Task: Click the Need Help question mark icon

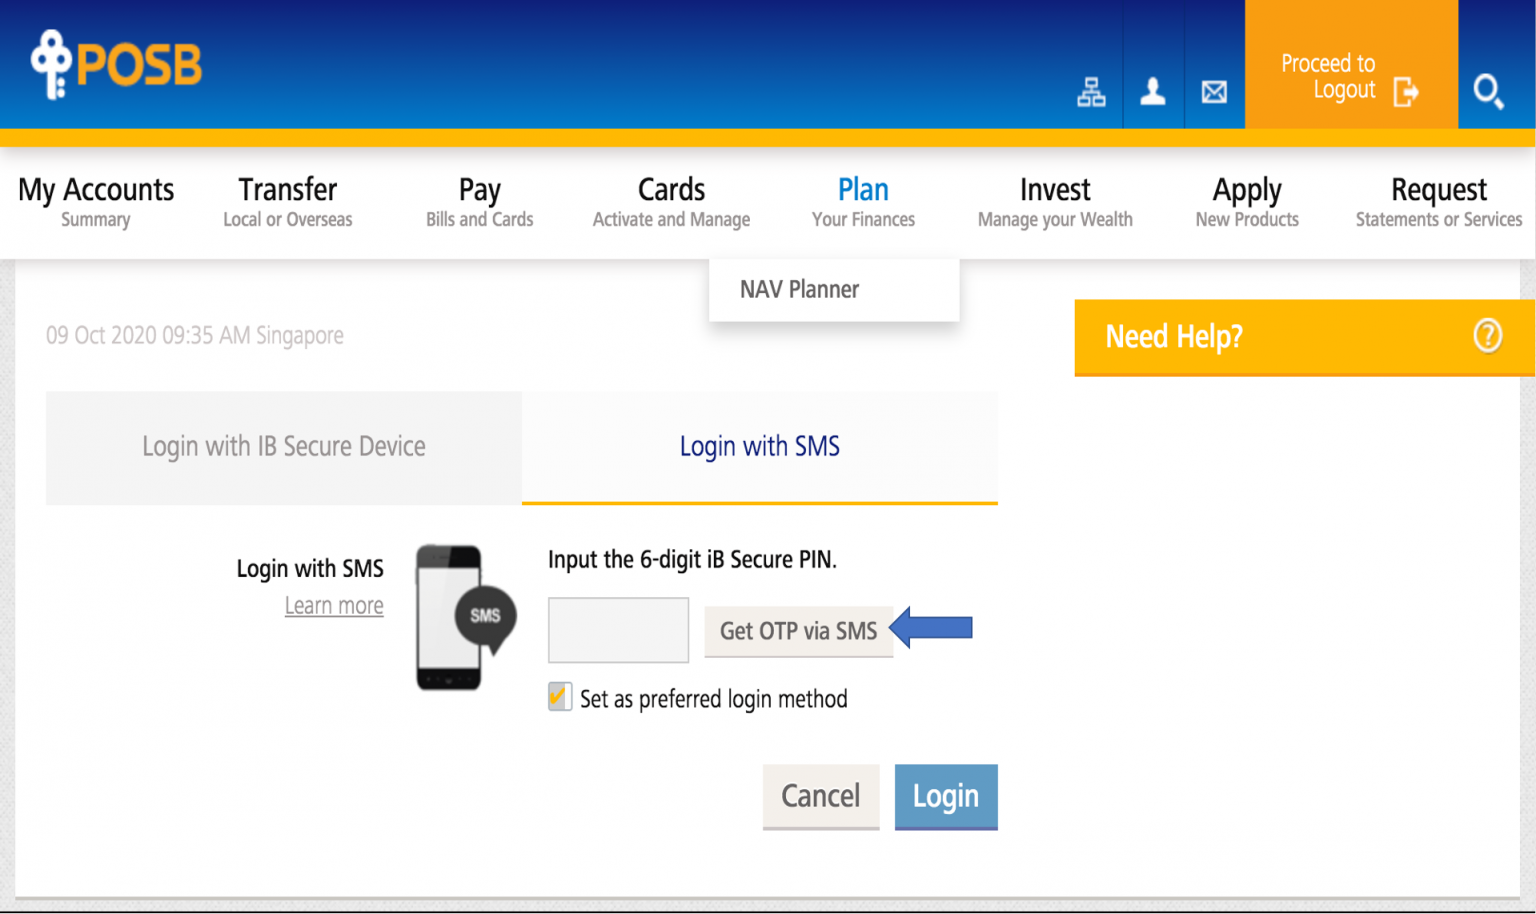Action: pyautogui.click(x=1488, y=335)
